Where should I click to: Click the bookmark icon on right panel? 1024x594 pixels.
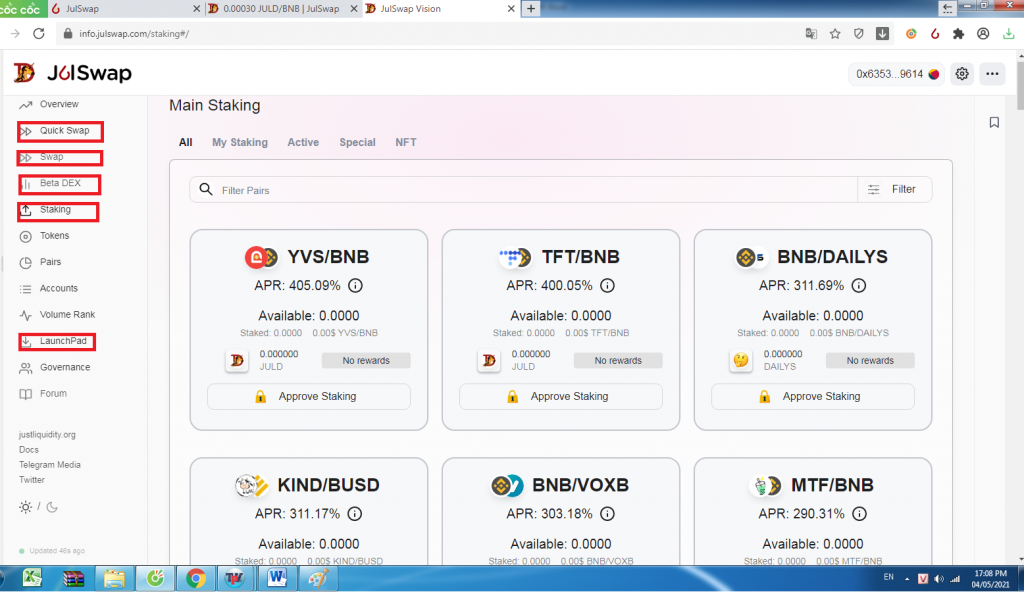994,123
